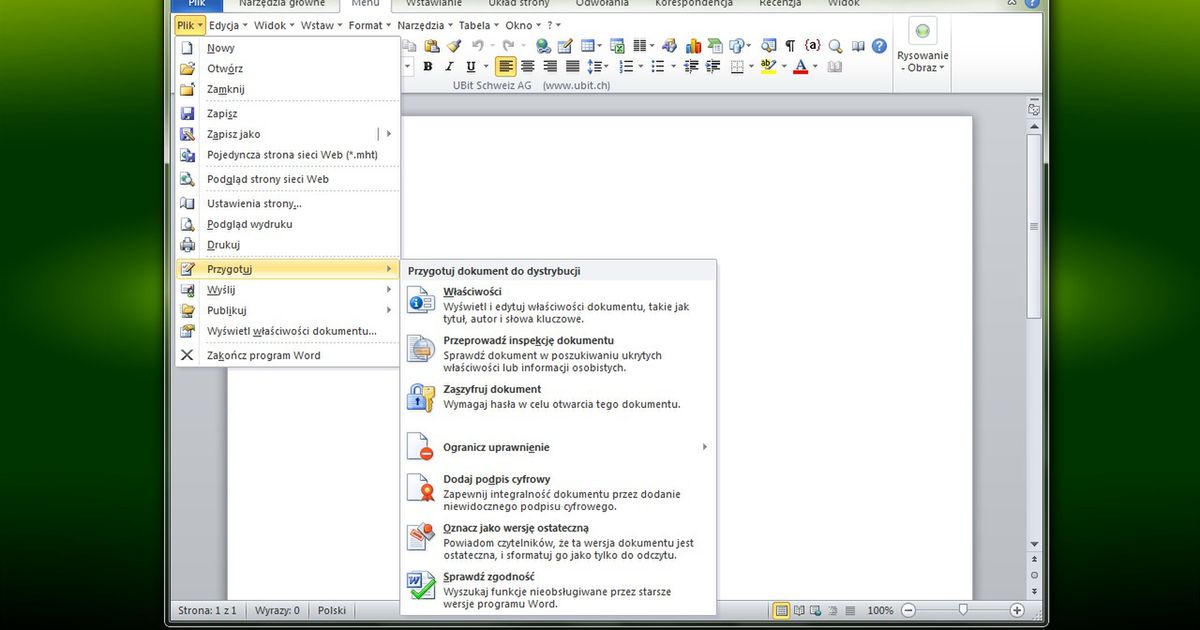The height and width of the screenshot is (630, 1200).
Task: Open the font color dropdown arrow
Action: click(x=815, y=66)
